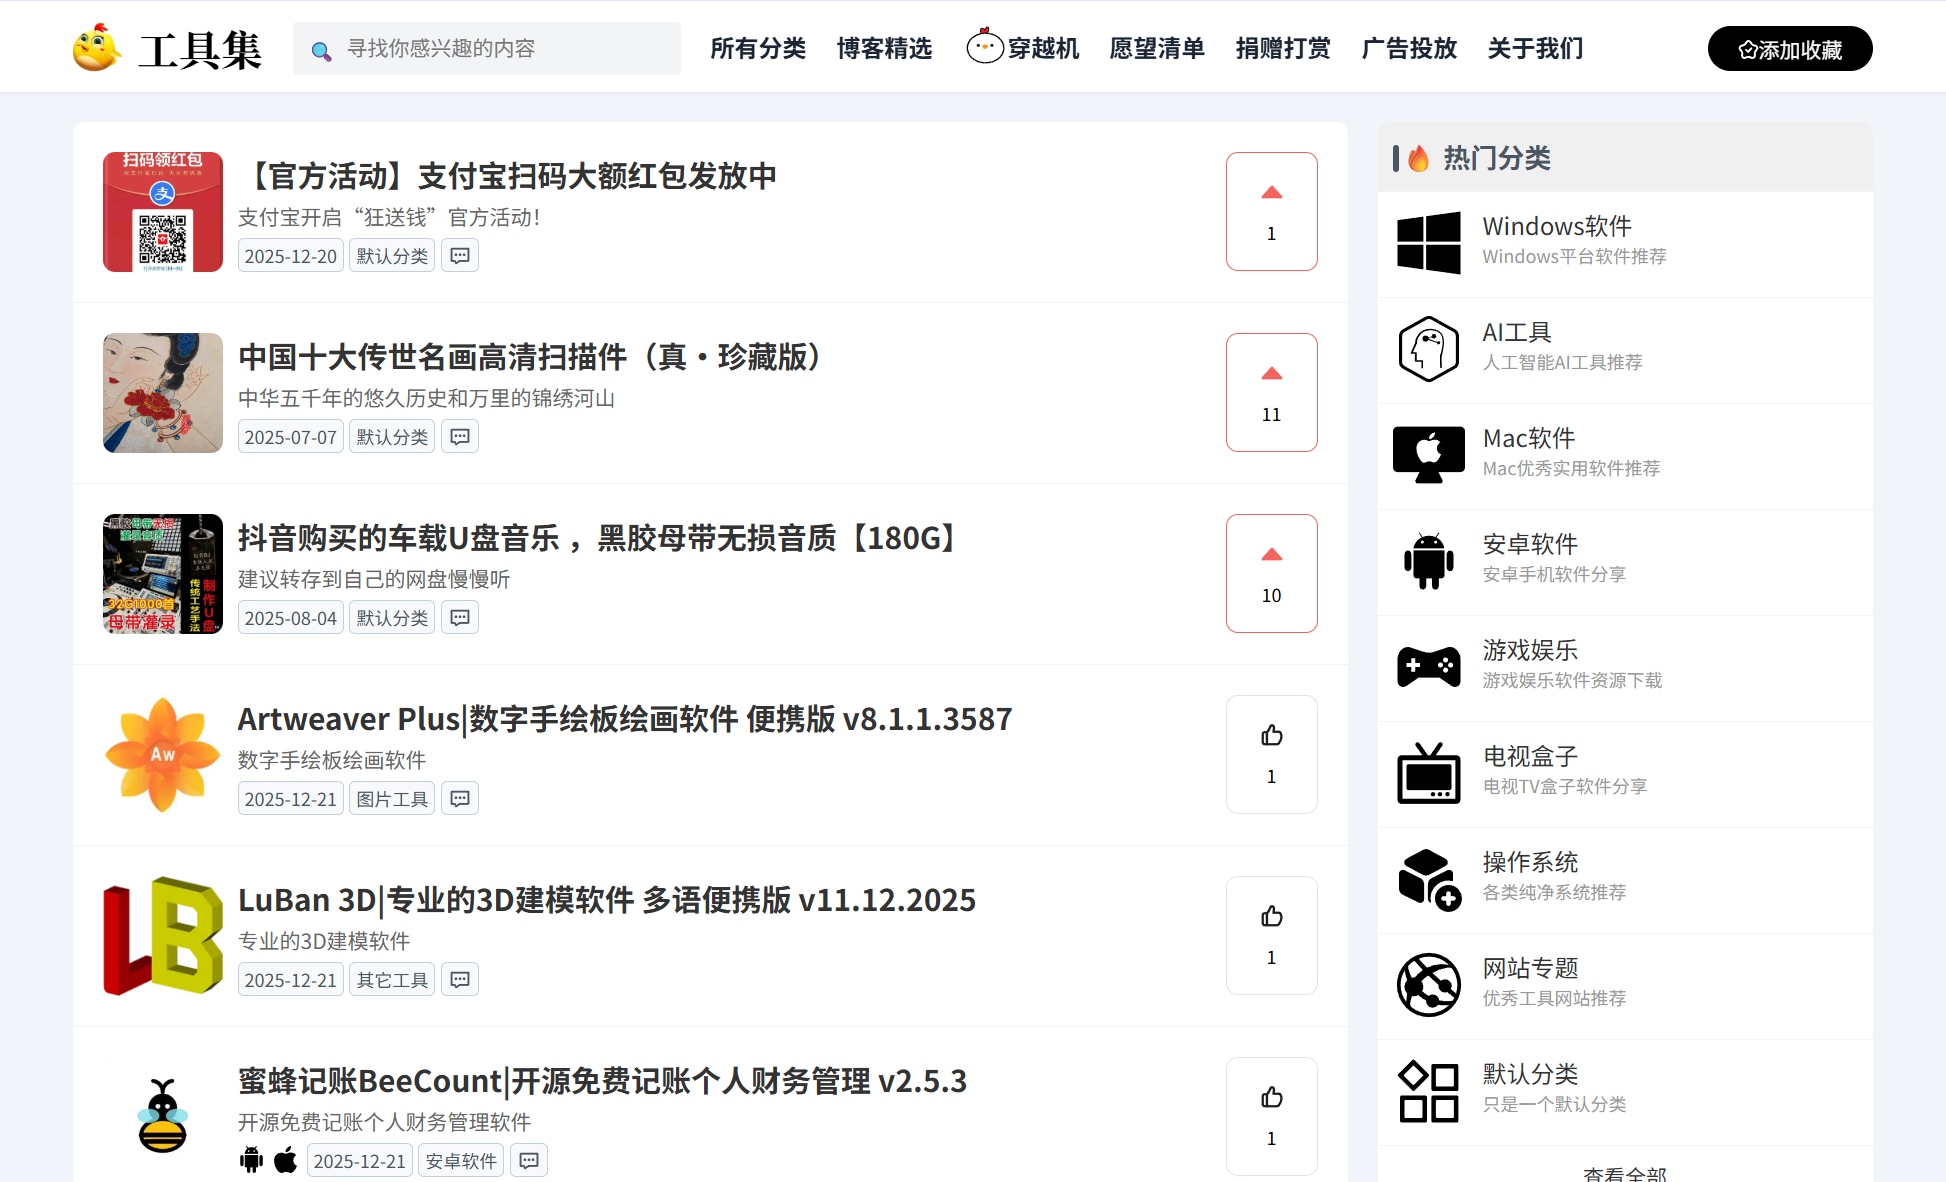Click the Windows软件 category icon
The width and height of the screenshot is (1946, 1182).
click(x=1428, y=242)
